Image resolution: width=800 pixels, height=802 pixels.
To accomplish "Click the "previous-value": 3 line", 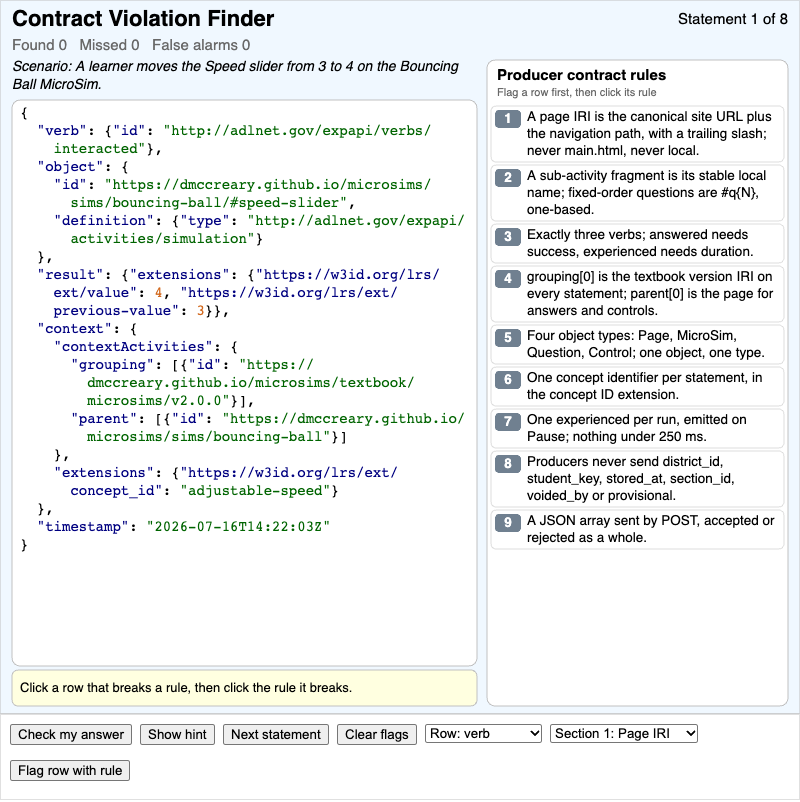I will coord(141,311).
